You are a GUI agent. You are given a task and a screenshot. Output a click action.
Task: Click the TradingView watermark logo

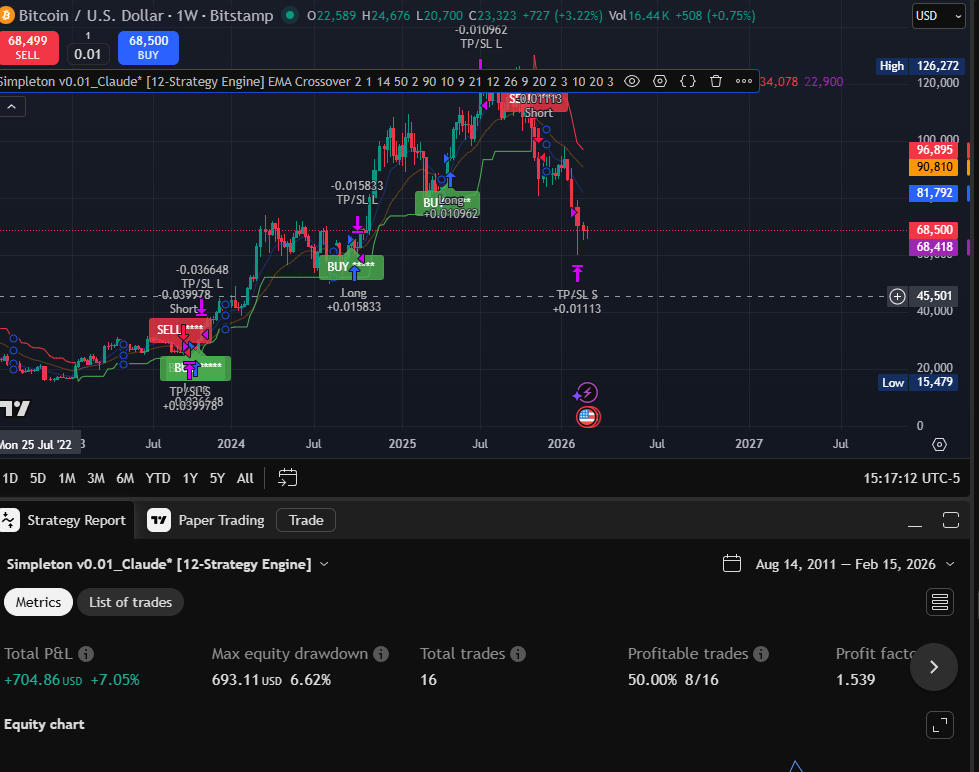click(14, 406)
